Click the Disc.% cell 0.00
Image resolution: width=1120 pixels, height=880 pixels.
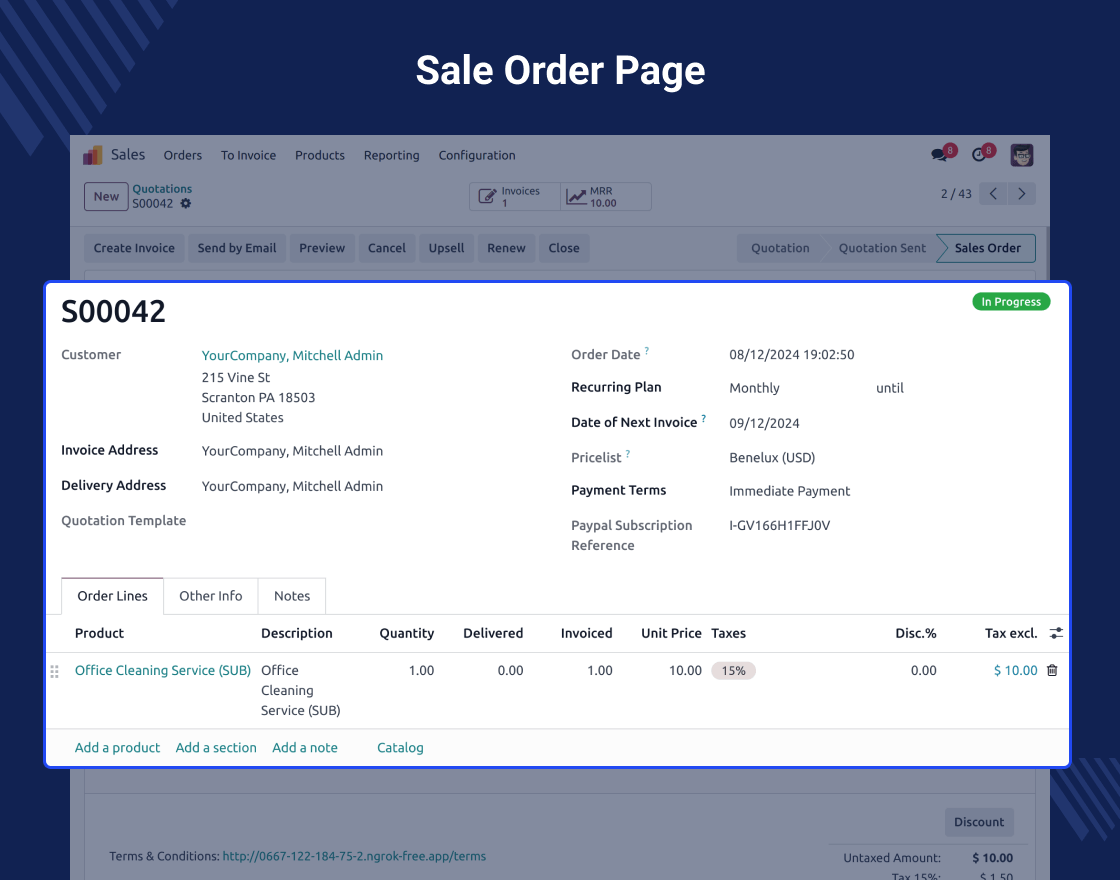click(924, 670)
